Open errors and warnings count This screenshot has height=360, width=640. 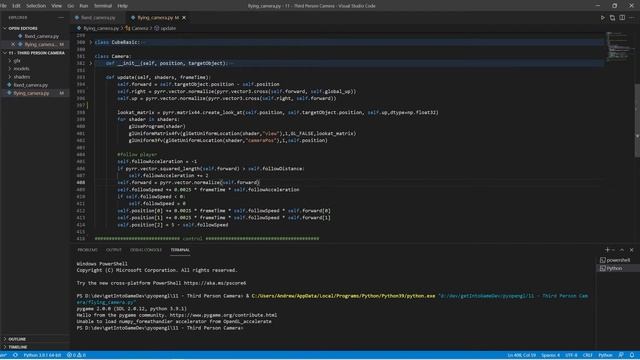[x=76, y=355]
